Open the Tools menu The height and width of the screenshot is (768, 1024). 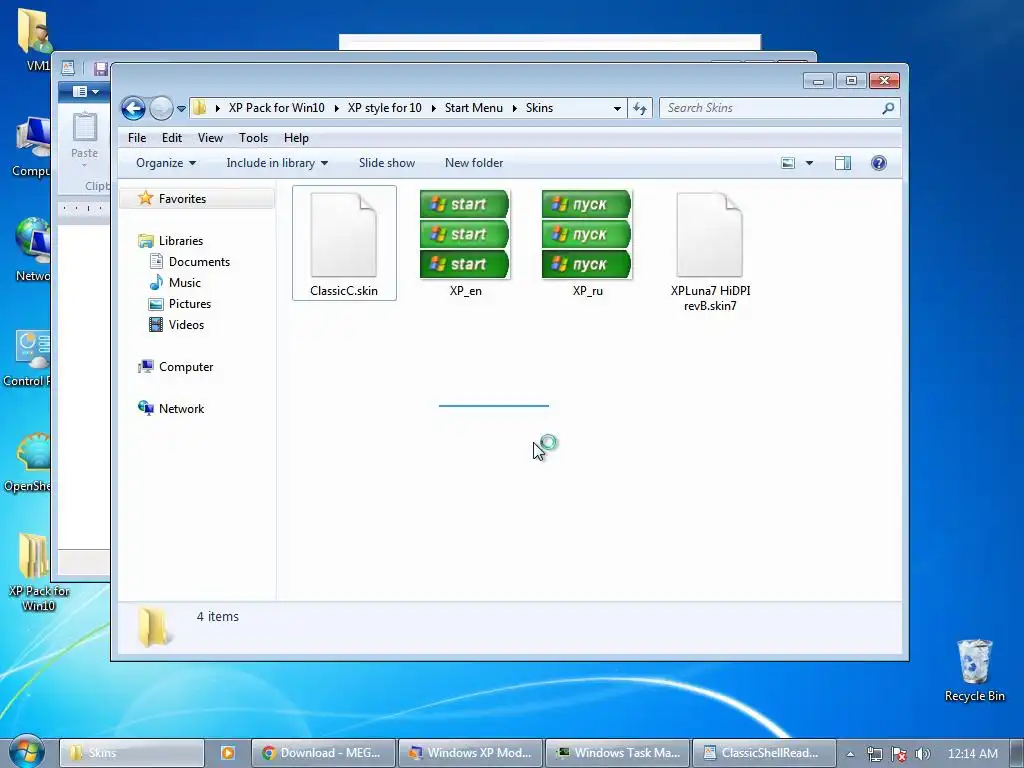pyautogui.click(x=253, y=138)
